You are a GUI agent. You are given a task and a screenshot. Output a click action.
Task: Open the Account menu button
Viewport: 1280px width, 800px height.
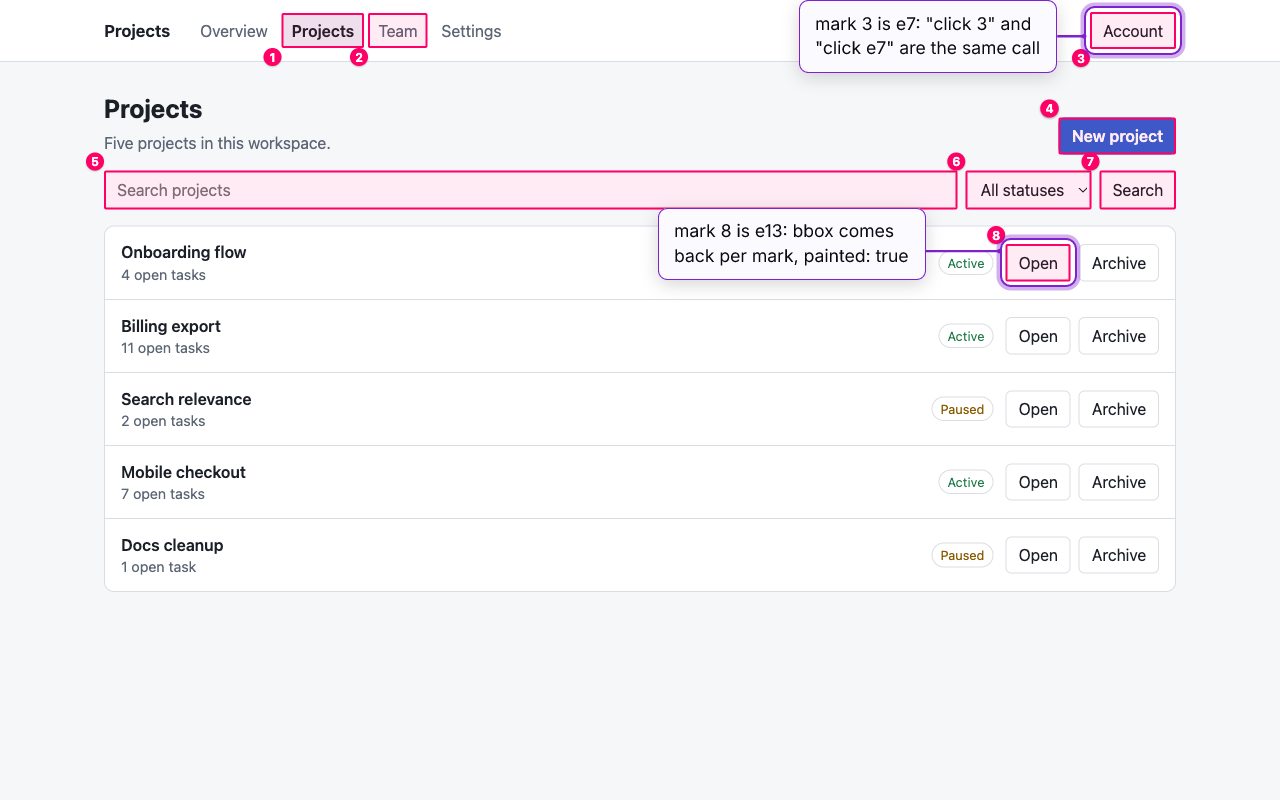[1133, 31]
